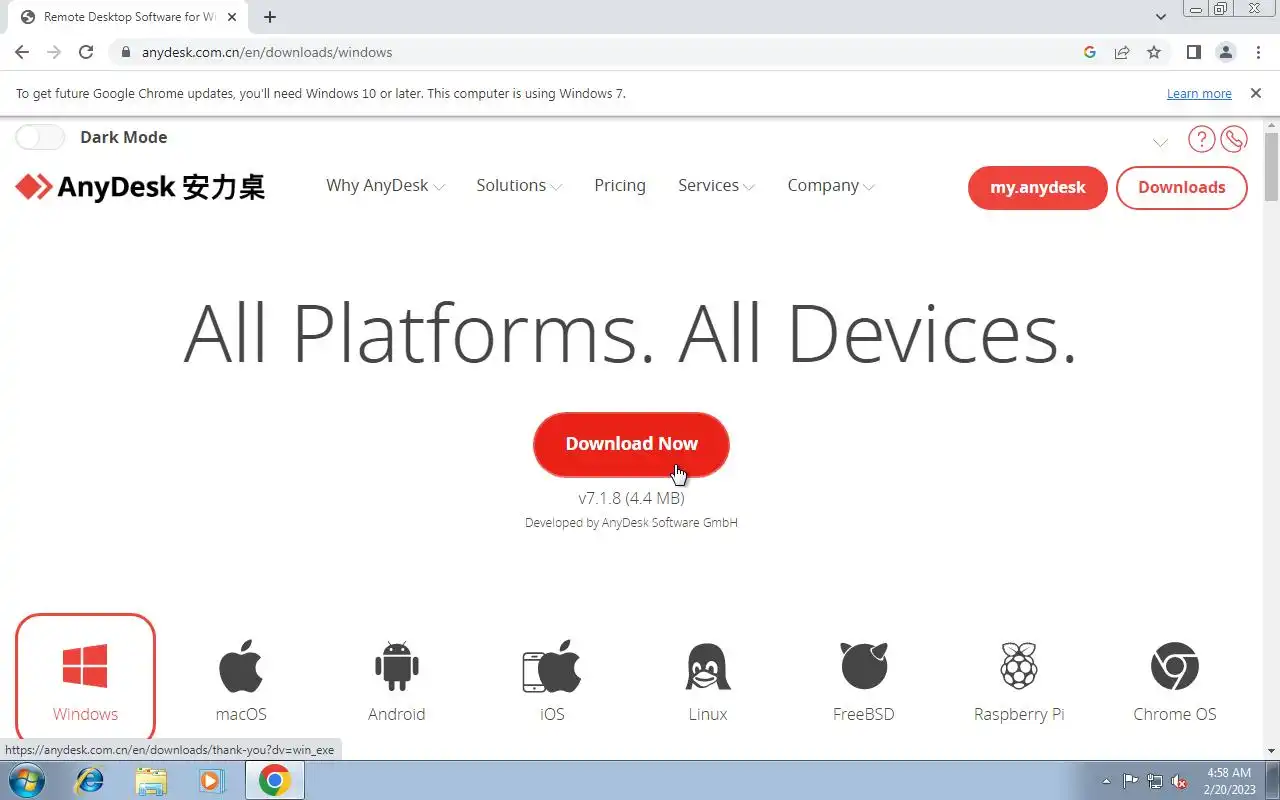
Task: Click the share page icon
Action: pyautogui.click(x=1122, y=52)
